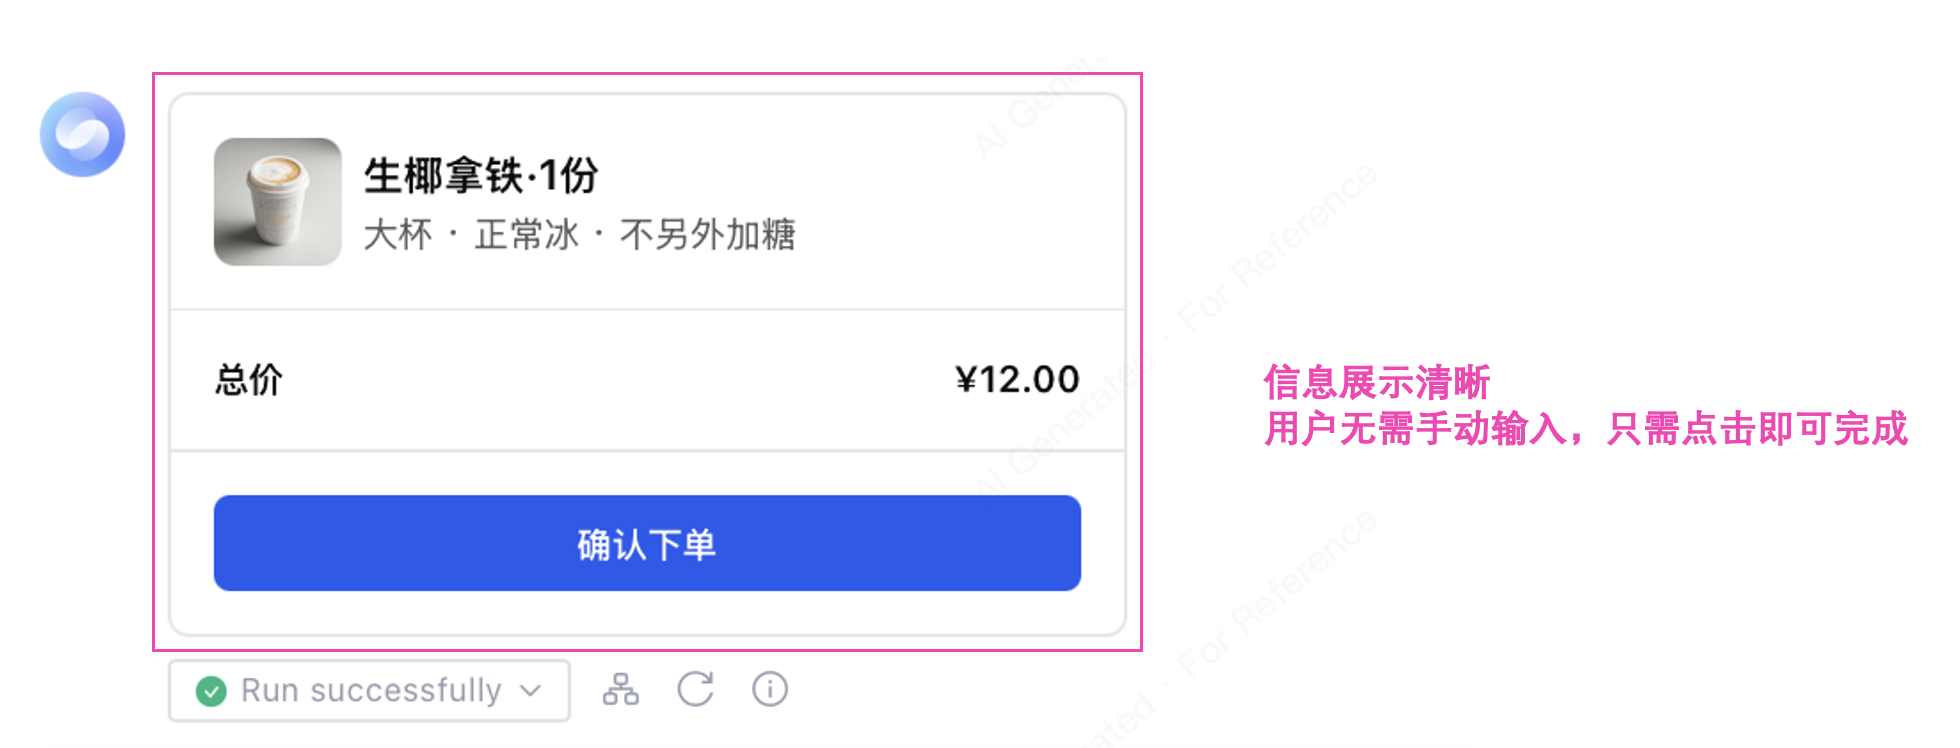1960x748 pixels.
Task: Click the 正常冰 ice option text
Action: (526, 235)
